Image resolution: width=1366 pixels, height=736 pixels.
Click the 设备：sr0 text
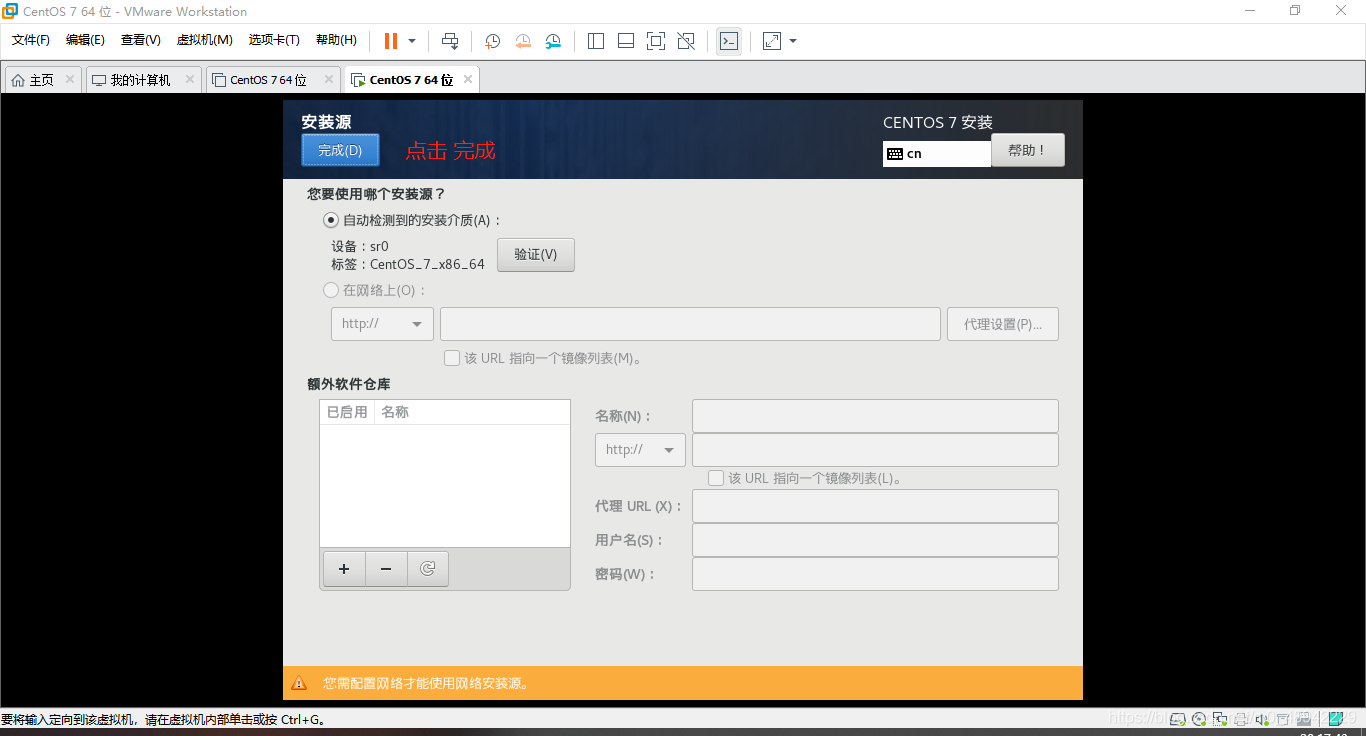click(x=360, y=246)
